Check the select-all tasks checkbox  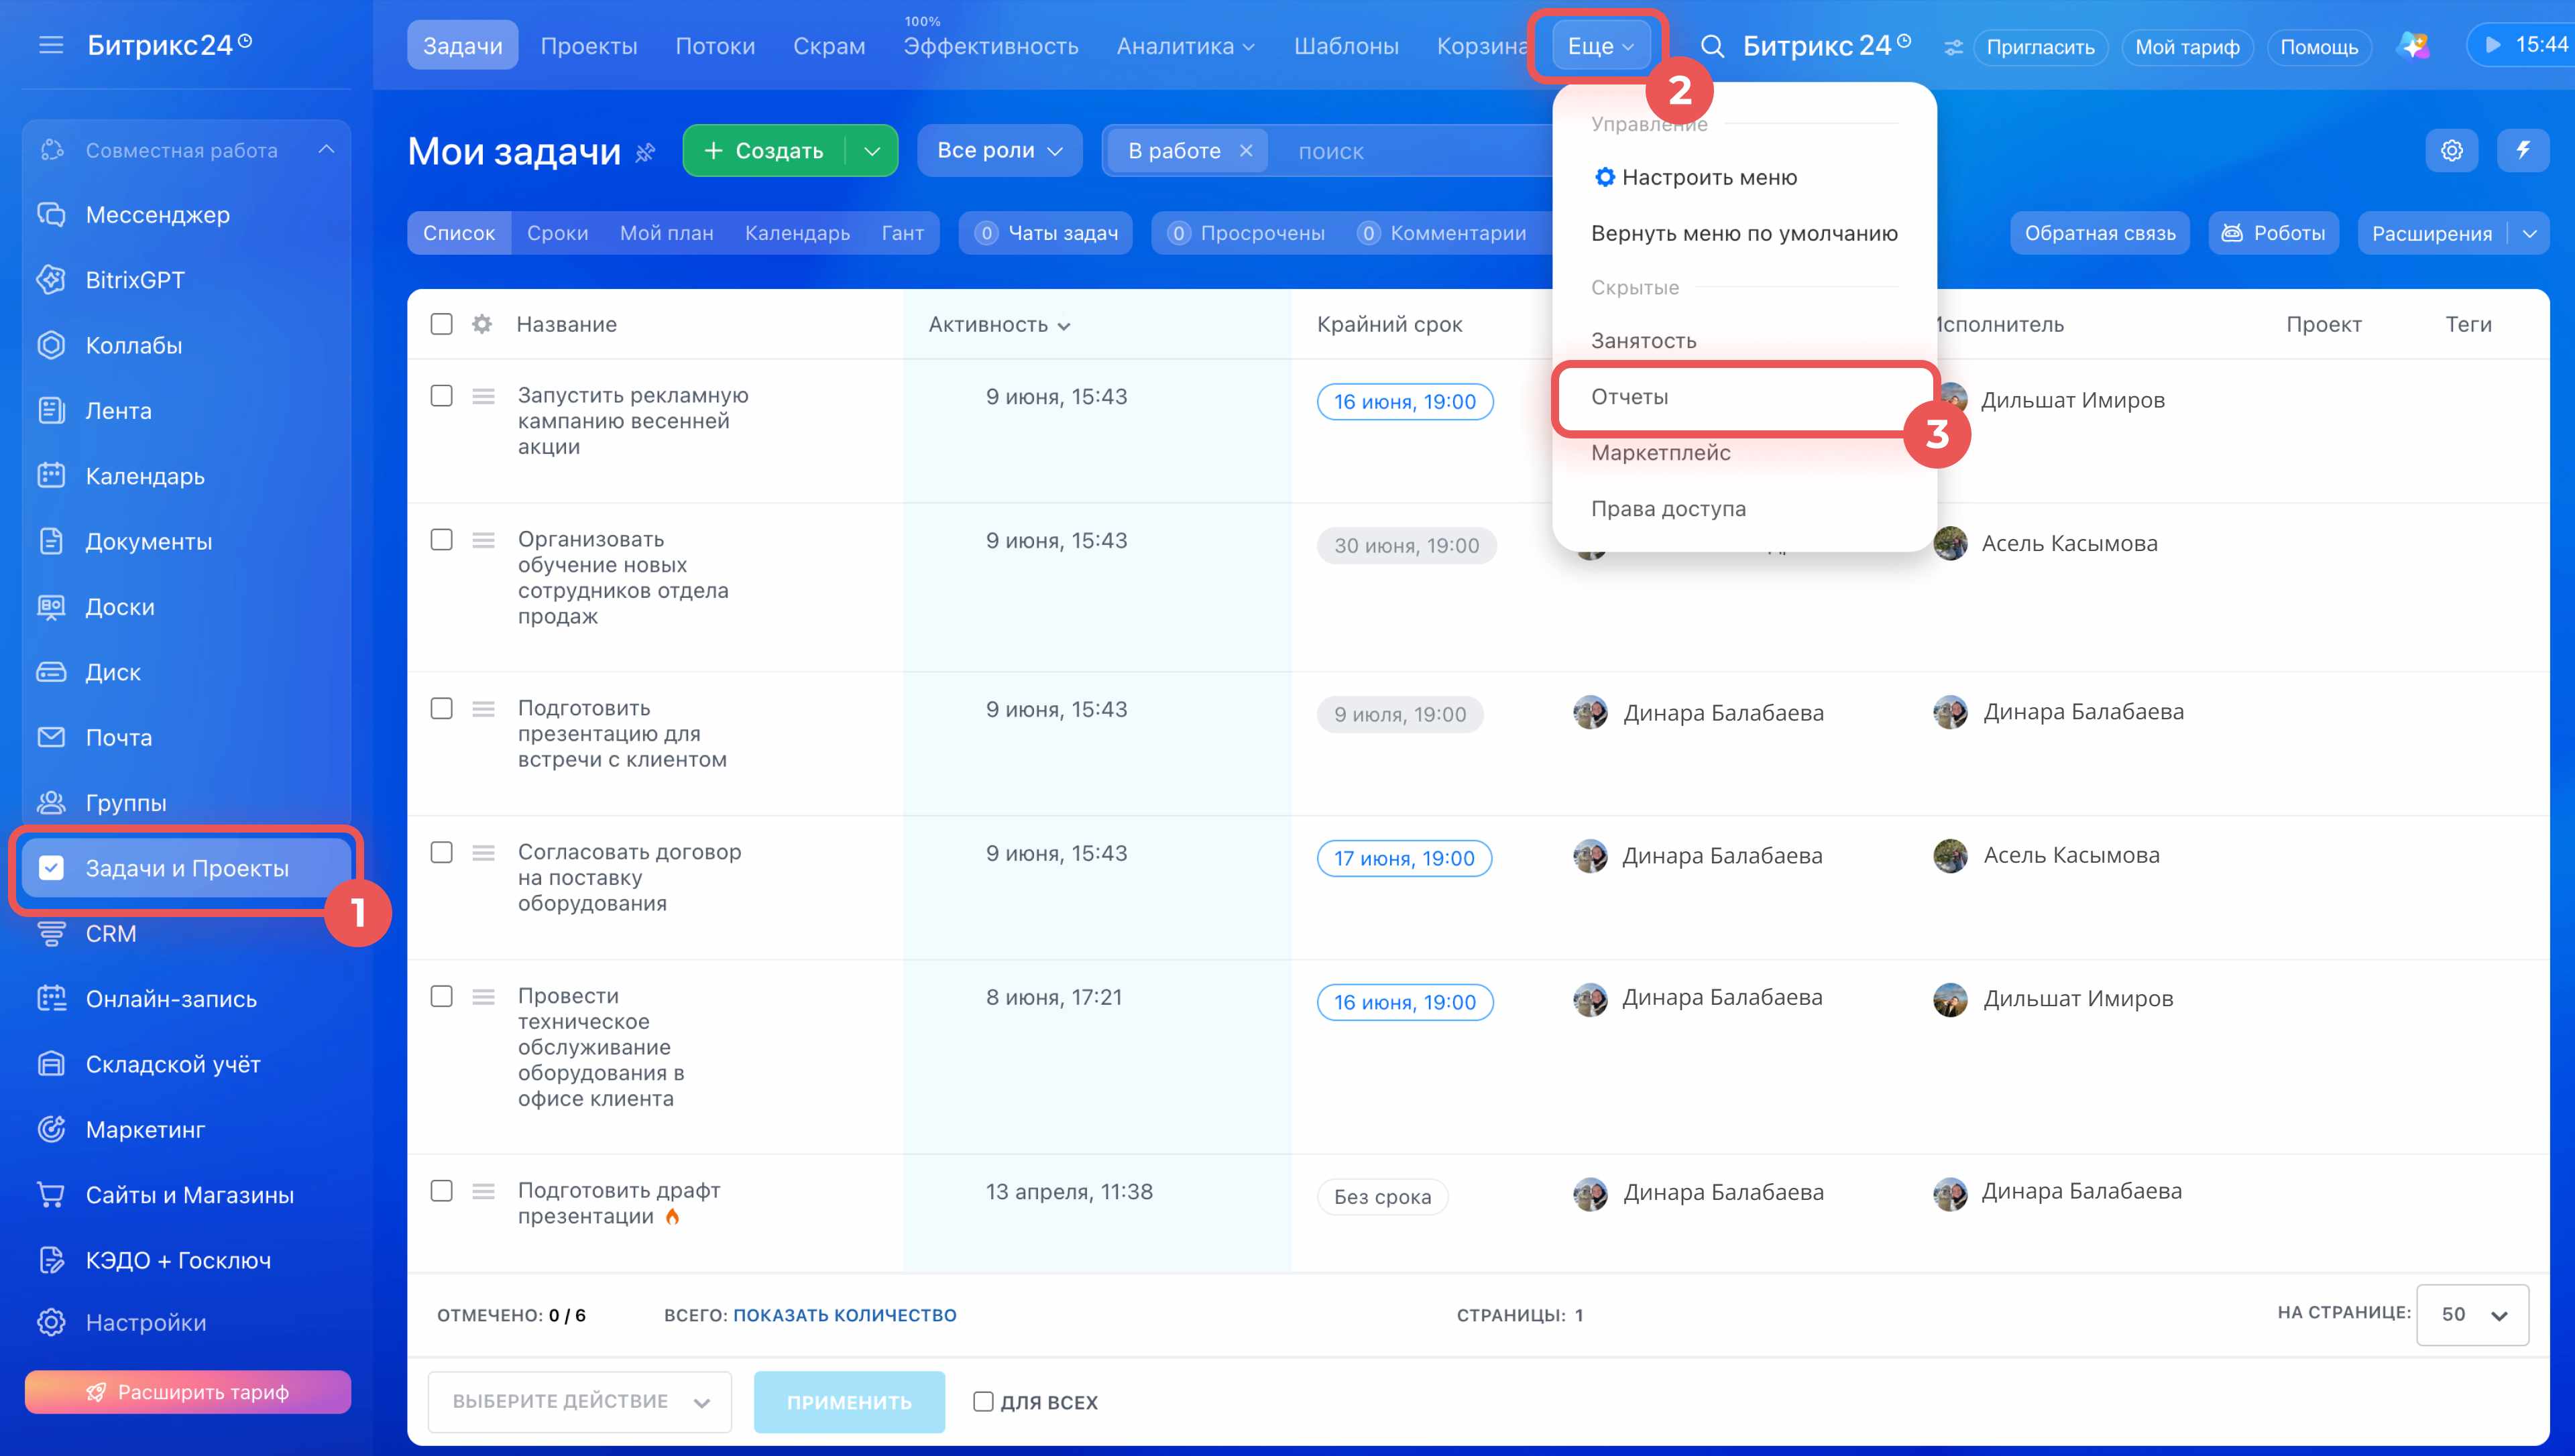click(441, 324)
